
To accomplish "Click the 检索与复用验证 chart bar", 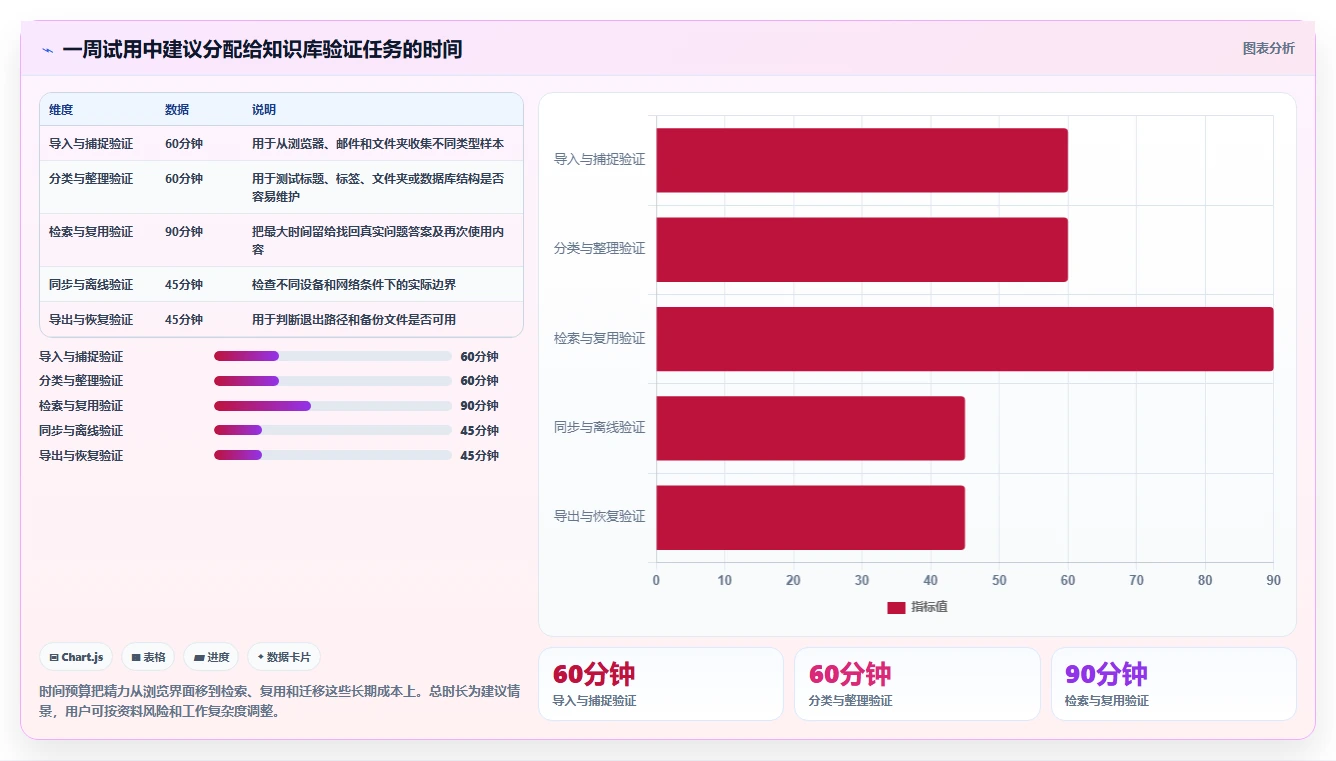I will tap(965, 339).
